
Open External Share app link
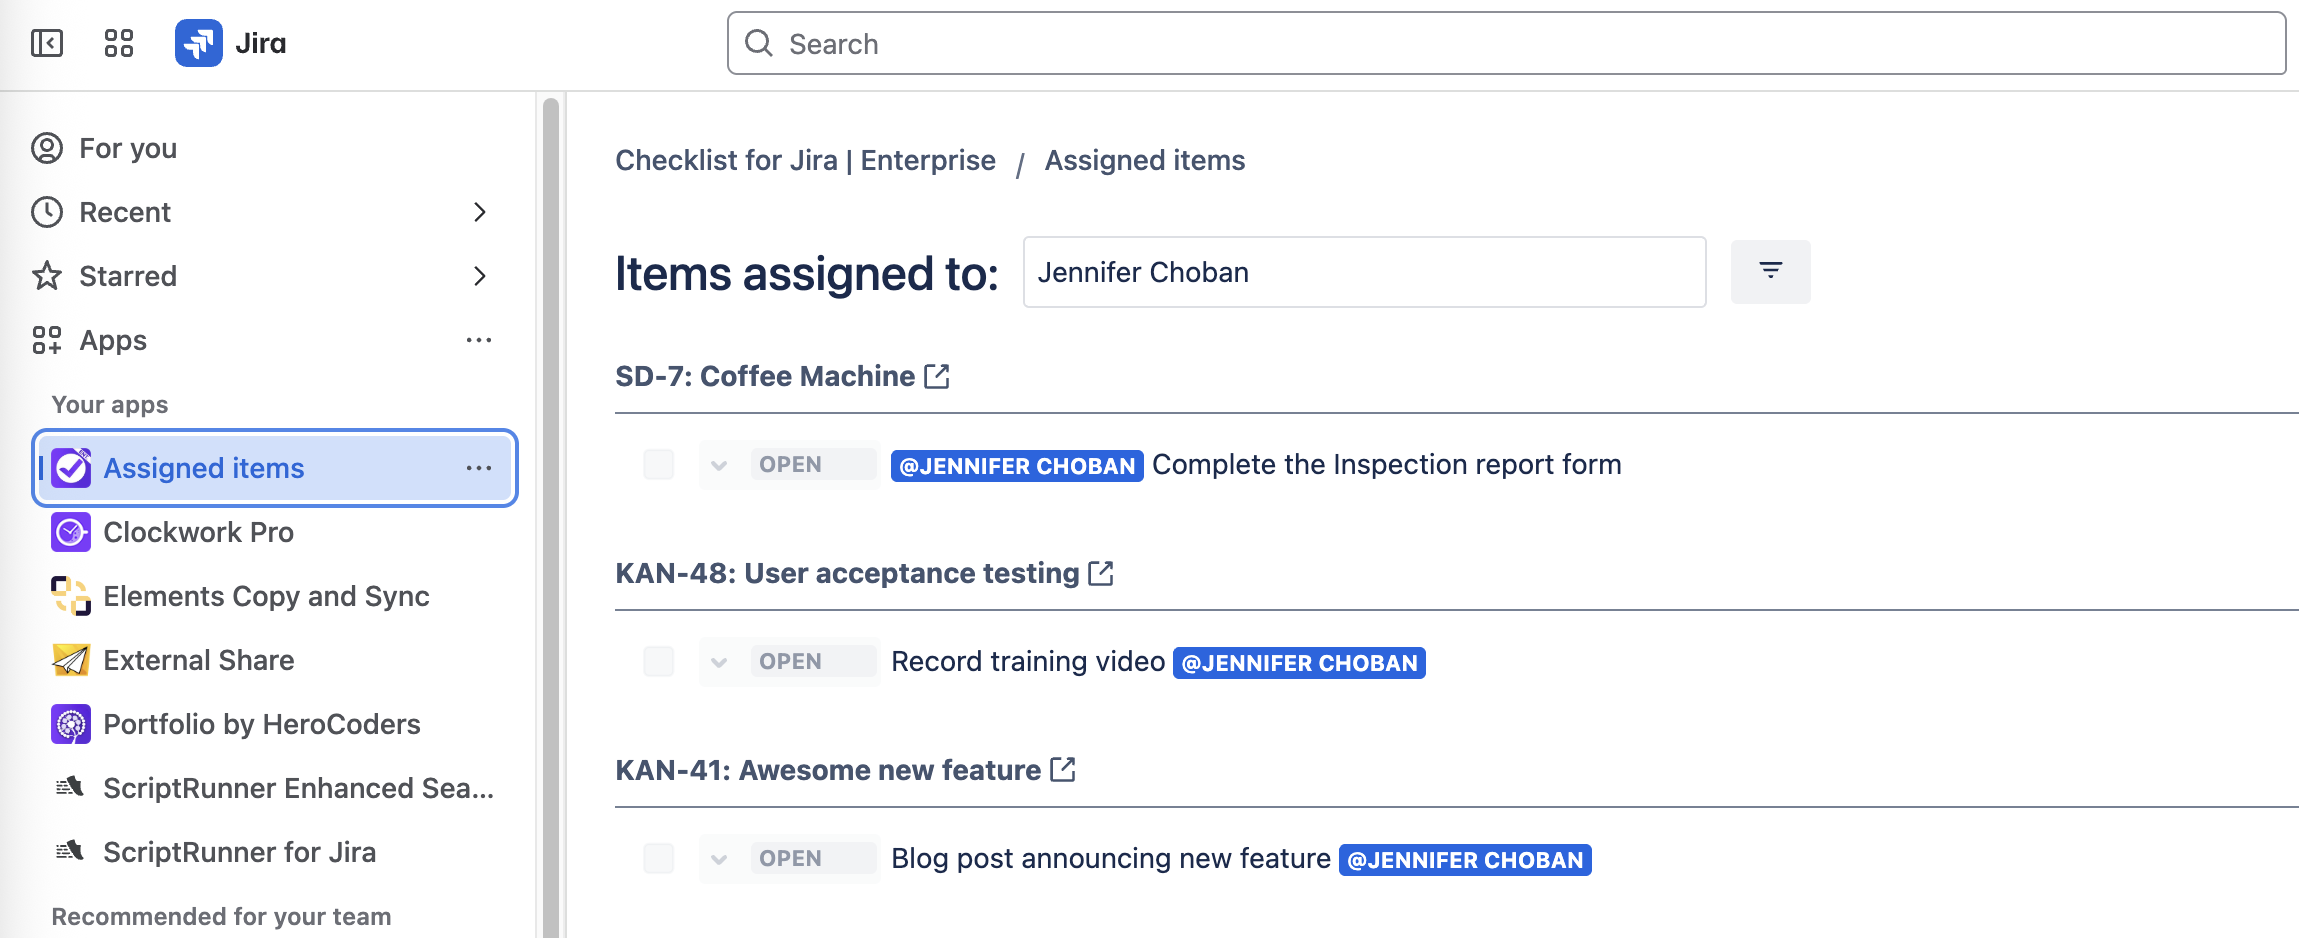(x=198, y=660)
